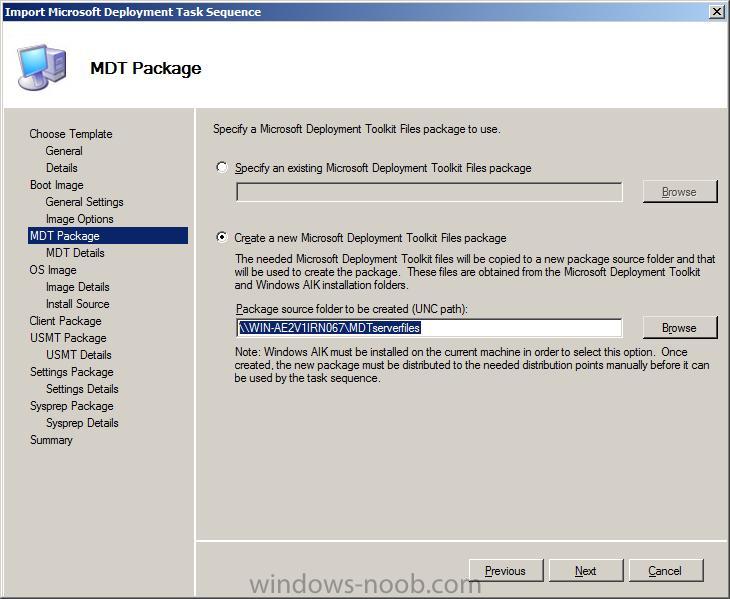Go to Sysprep Package step
Image resolution: width=730 pixels, height=599 pixels.
pos(72,406)
